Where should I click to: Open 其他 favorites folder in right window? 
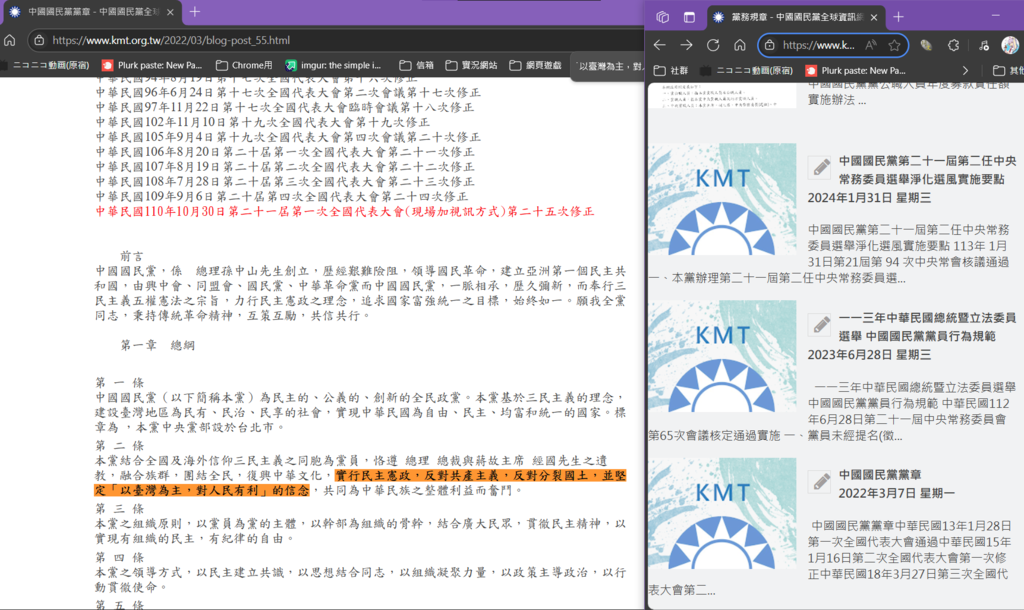(x=1008, y=71)
